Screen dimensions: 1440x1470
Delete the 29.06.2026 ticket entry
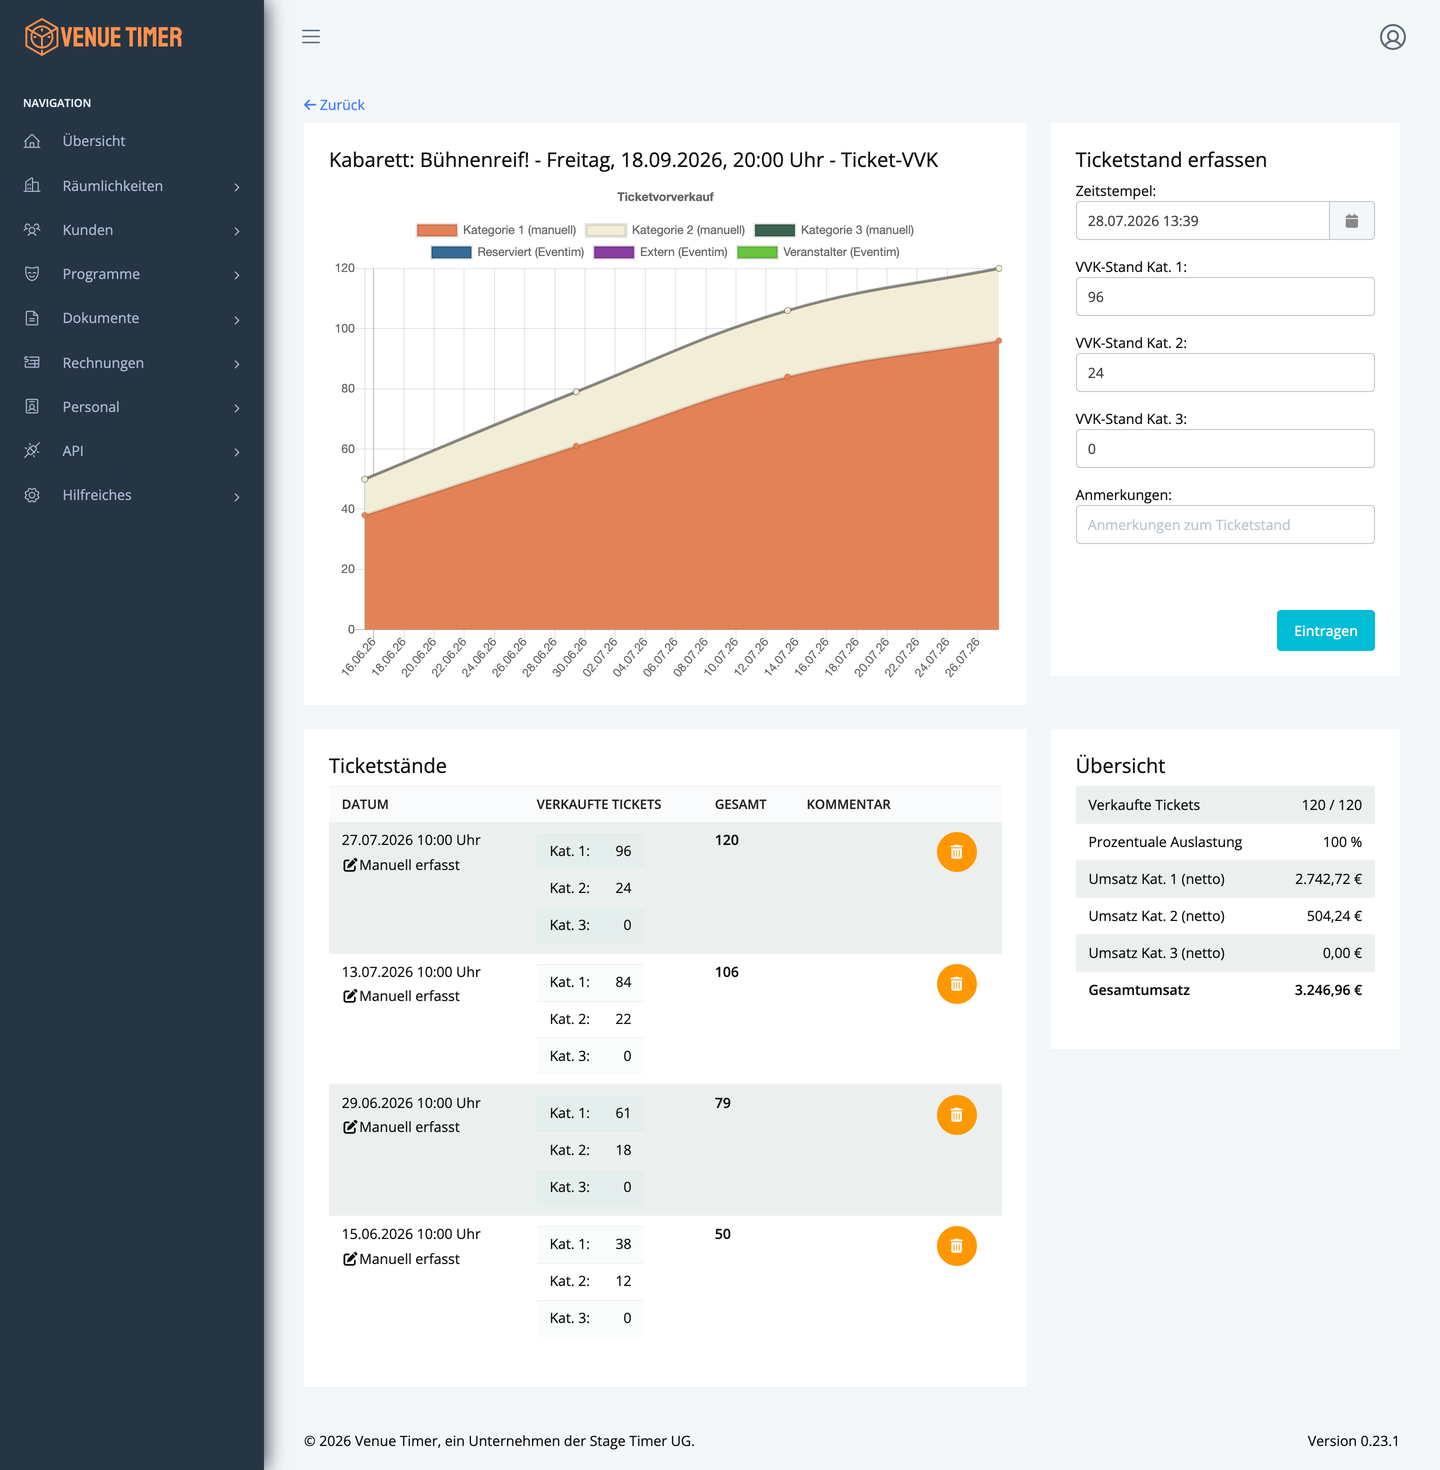tap(956, 1115)
